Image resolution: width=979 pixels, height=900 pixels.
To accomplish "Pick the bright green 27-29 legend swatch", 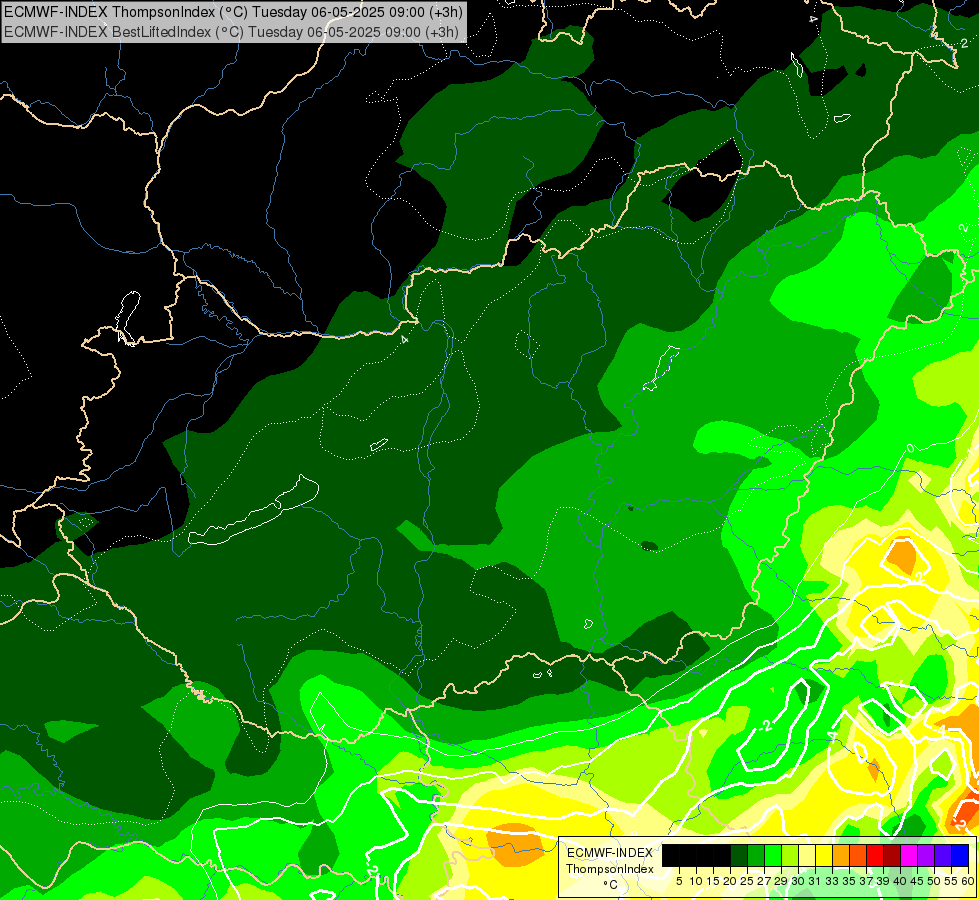I will (773, 855).
